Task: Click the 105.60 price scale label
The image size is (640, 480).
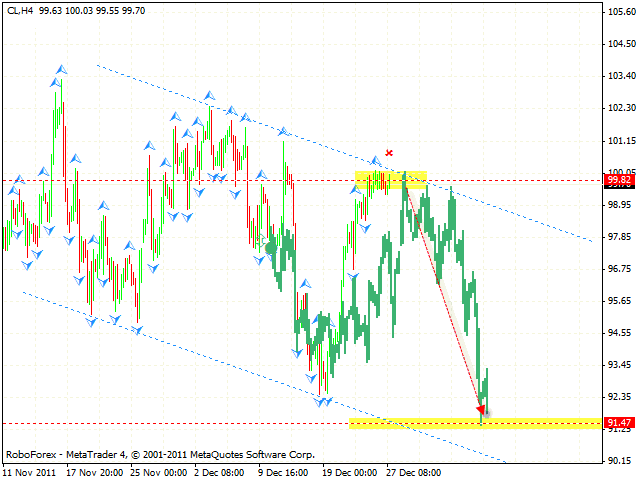Action: click(617, 12)
